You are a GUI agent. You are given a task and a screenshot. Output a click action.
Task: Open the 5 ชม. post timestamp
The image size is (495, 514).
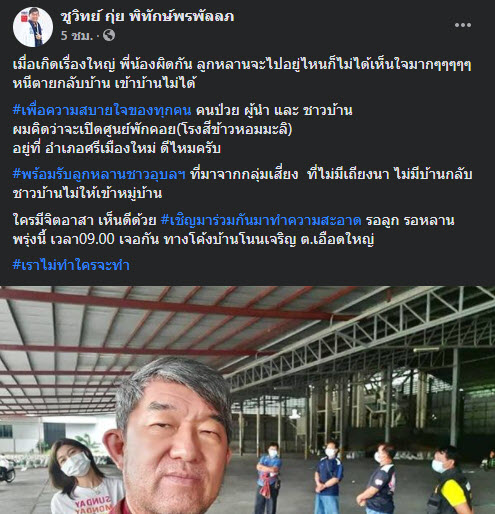(77, 35)
